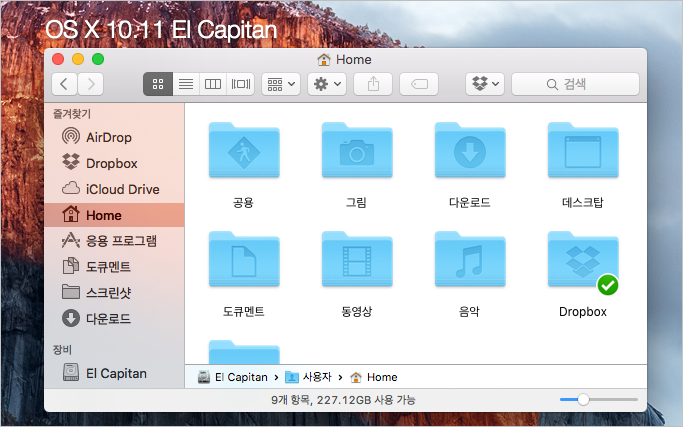Switch to column view
The height and width of the screenshot is (427, 683).
click(x=213, y=84)
